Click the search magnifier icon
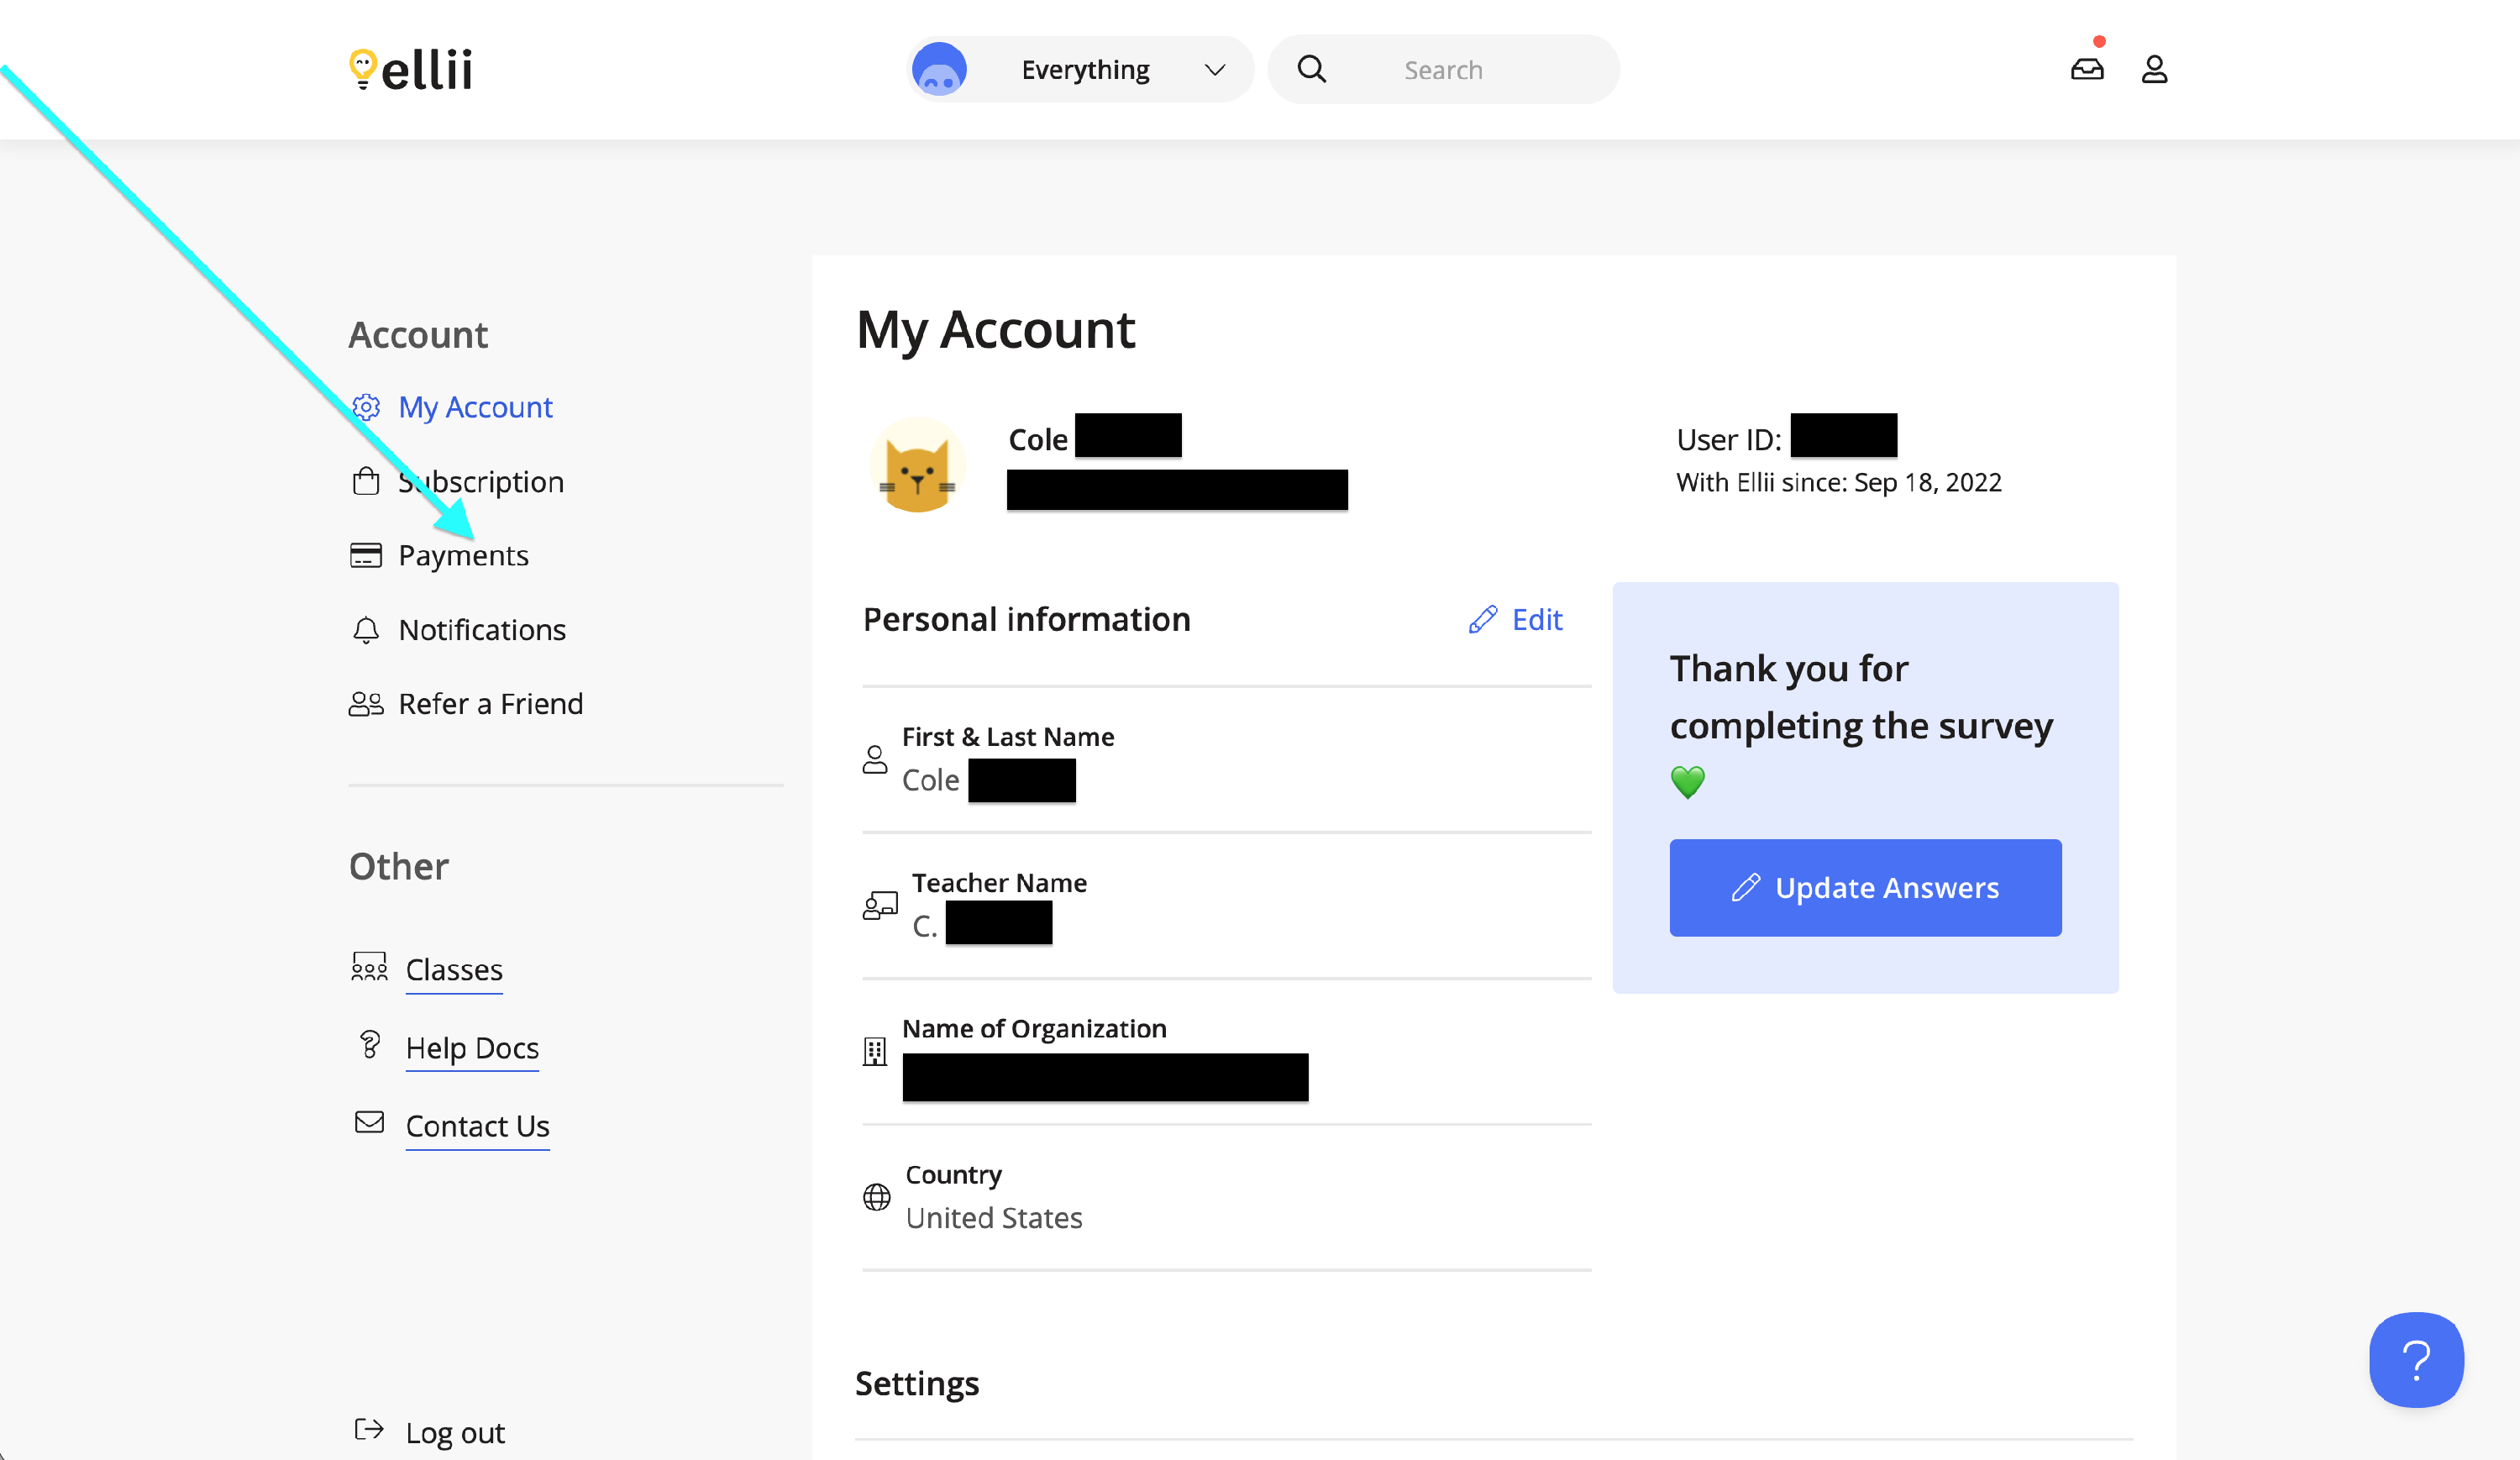This screenshot has width=2520, height=1460. [1311, 69]
